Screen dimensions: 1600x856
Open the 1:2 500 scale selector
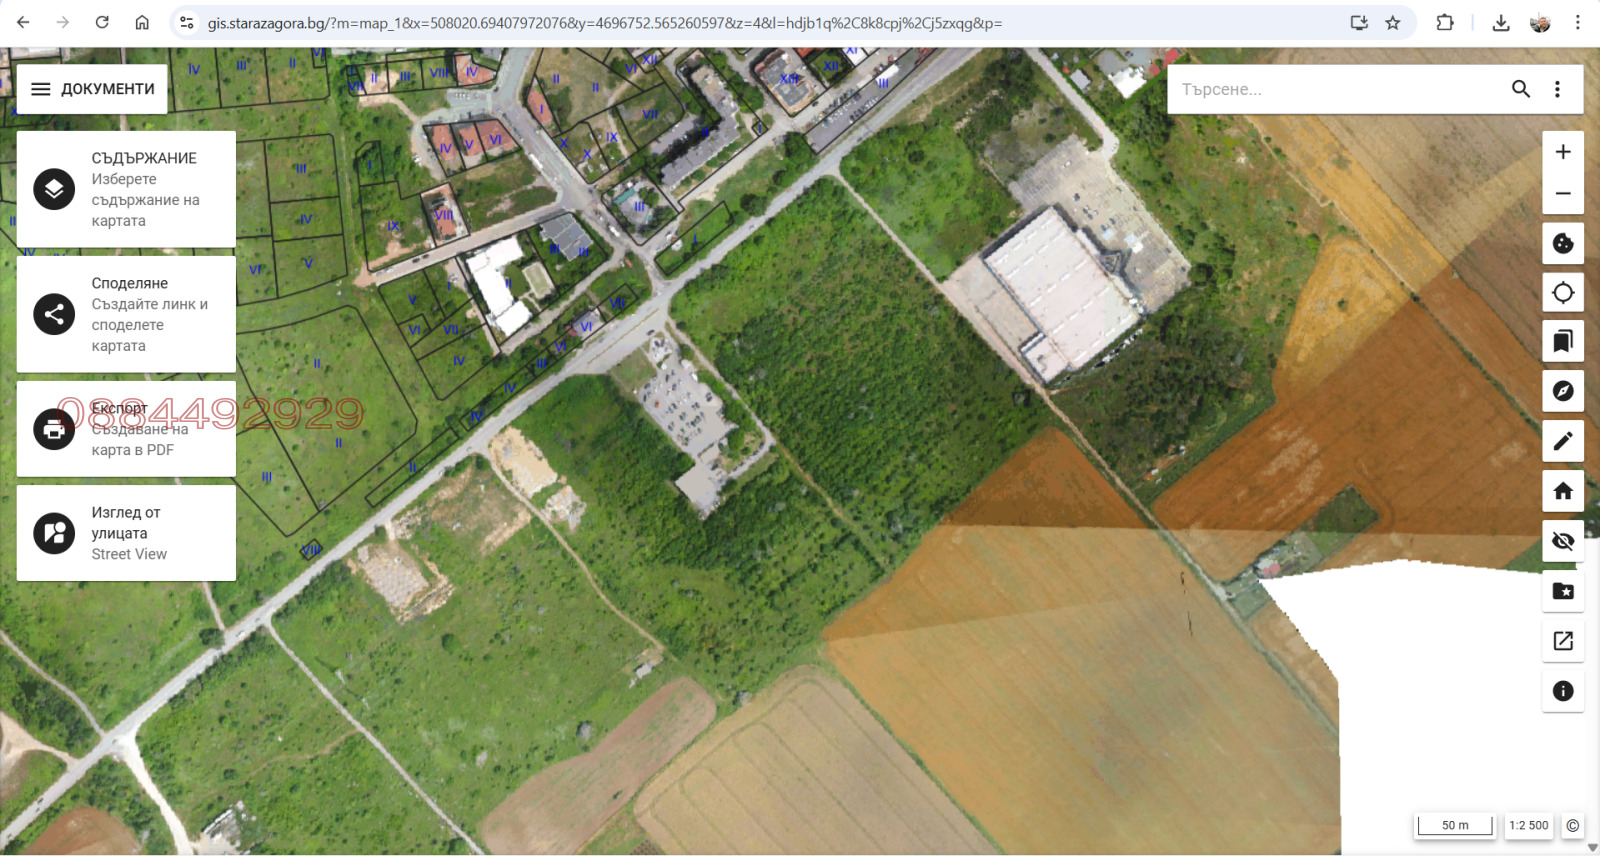1528,825
